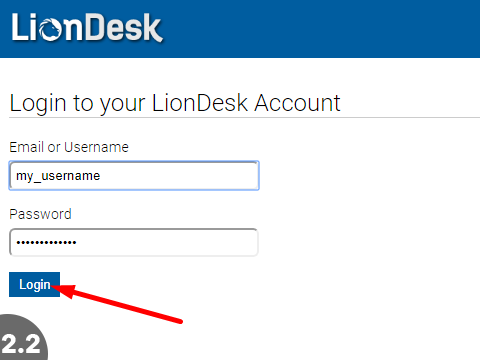480x360 pixels.
Task: Click the empty blue header banner area
Action: point(320,29)
